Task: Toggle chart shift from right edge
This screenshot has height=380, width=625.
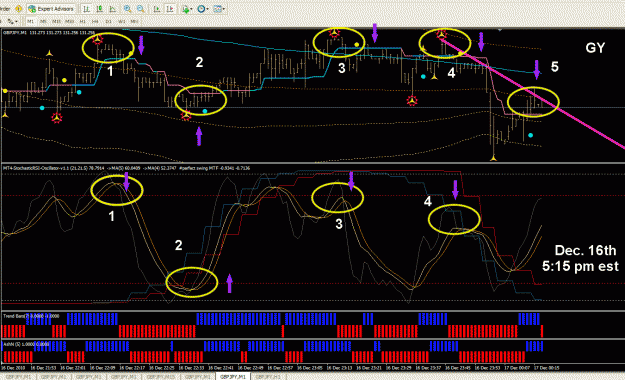Action: 170,9
